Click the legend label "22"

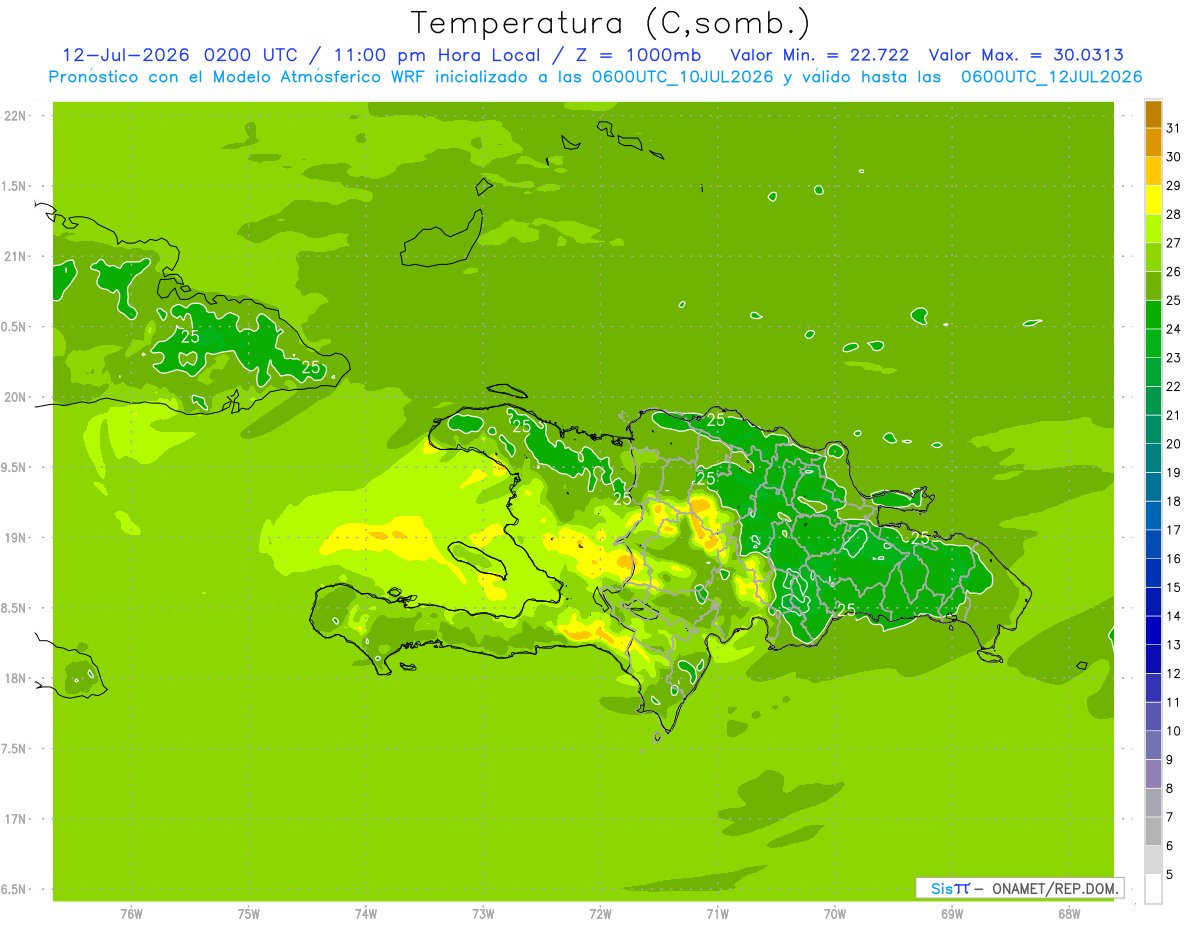(1174, 386)
